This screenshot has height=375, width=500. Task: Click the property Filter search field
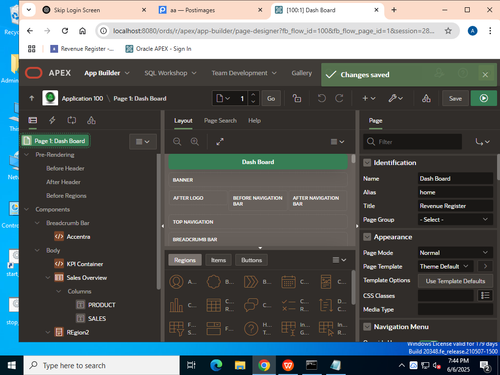pos(413,142)
